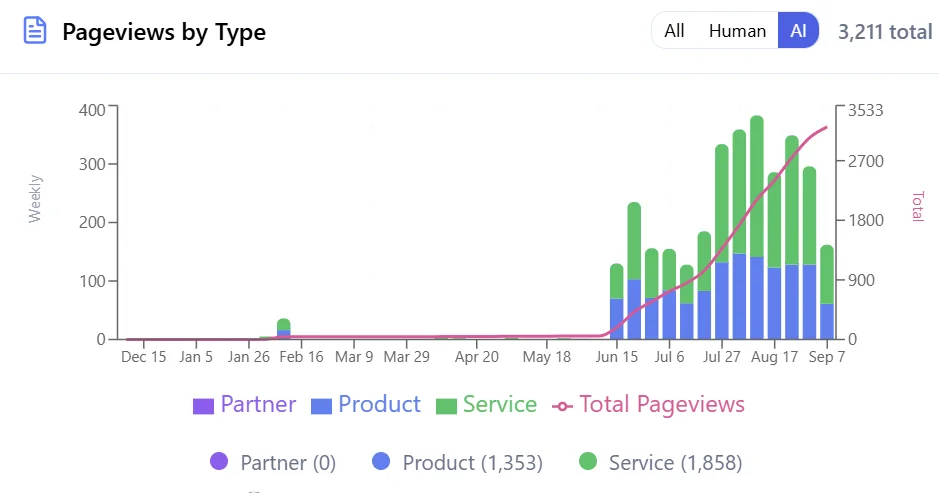Toggle the Total Pageviews line in legend
Screen dimensions: 939x493
(x=649, y=404)
